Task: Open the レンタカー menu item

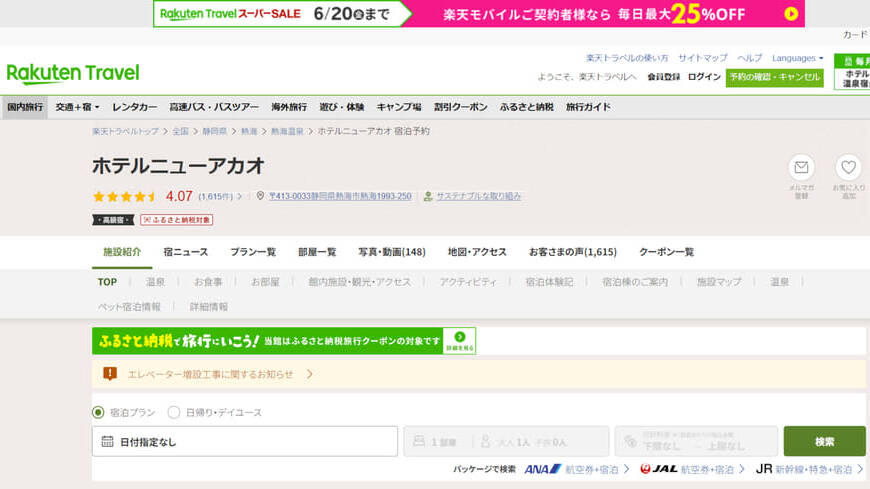Action: (x=134, y=107)
